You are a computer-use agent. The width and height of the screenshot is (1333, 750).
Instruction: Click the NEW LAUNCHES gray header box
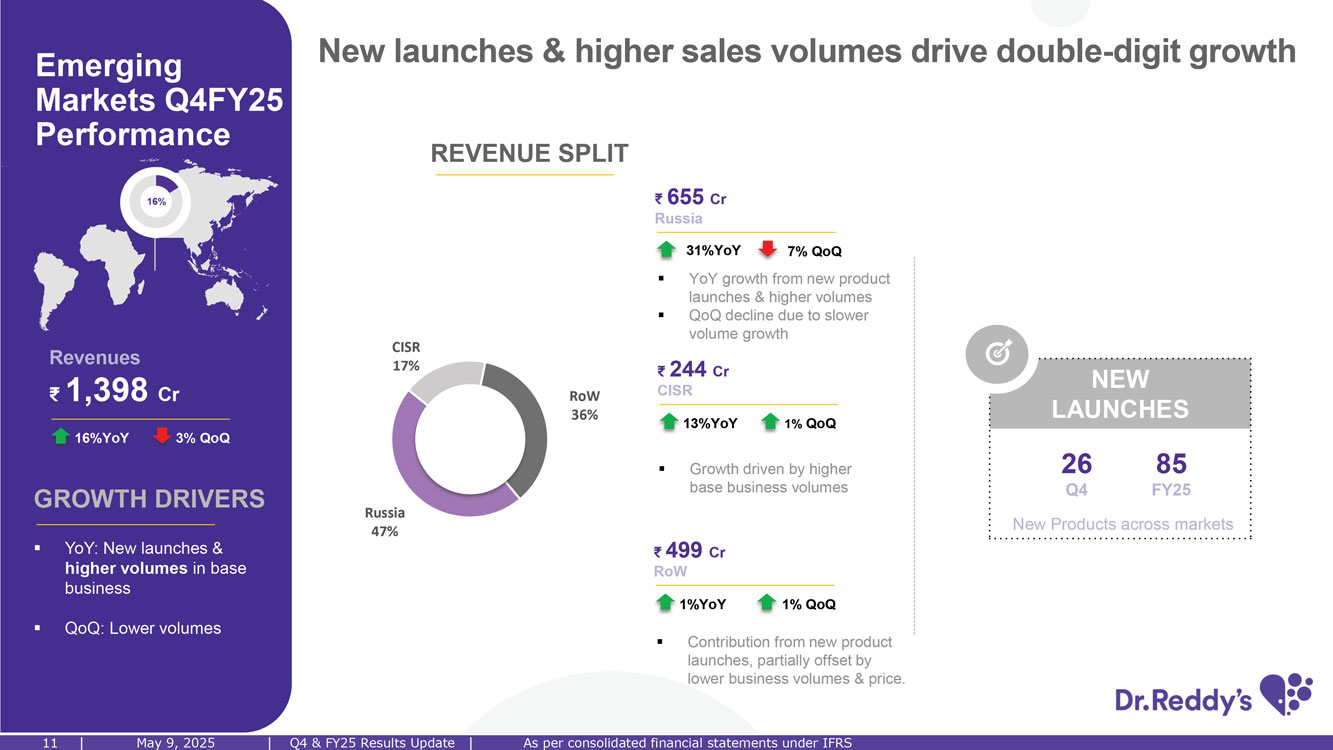[1120, 394]
